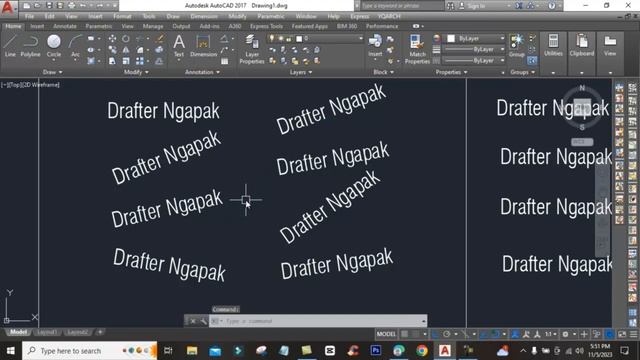Expand the Modify panel
Image resolution: width=640 pixels, height=360 pixels.
(x=136, y=72)
